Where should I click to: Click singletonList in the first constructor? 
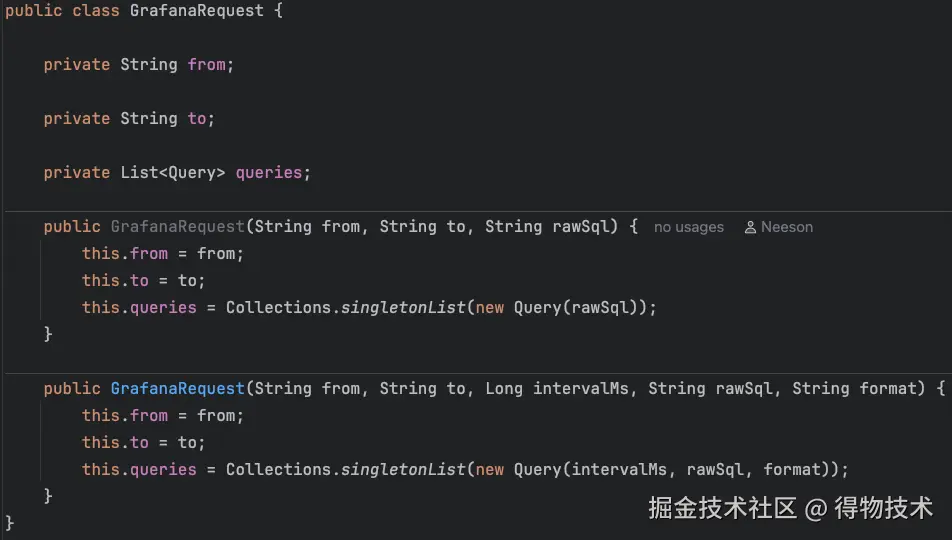pyautogui.click(x=403, y=307)
